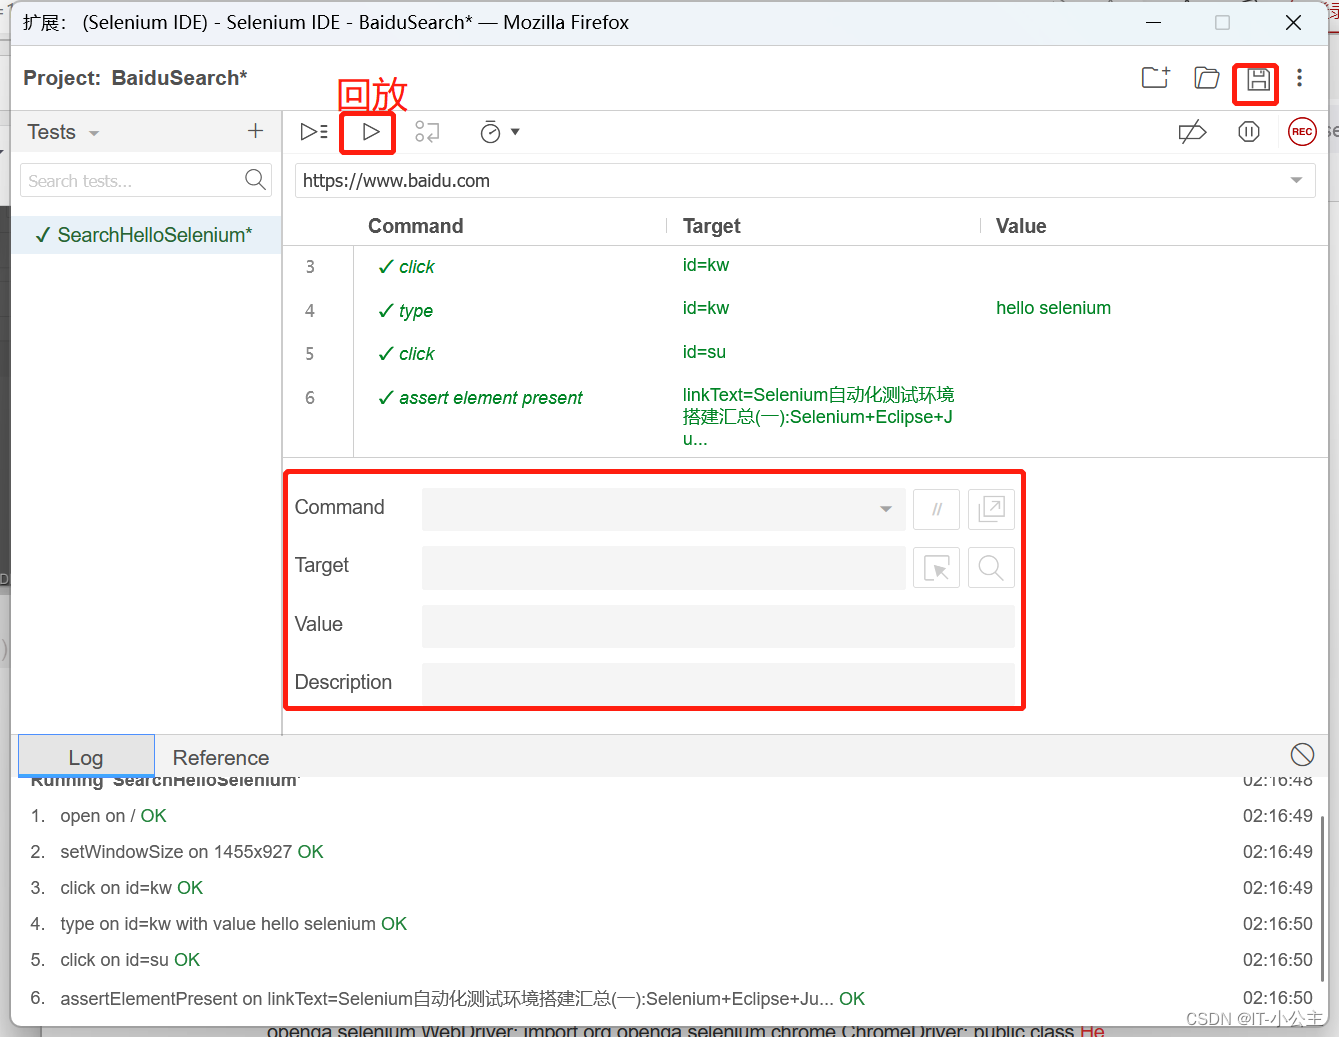
Task: Close the Selenium IDE window
Action: coord(1293,22)
